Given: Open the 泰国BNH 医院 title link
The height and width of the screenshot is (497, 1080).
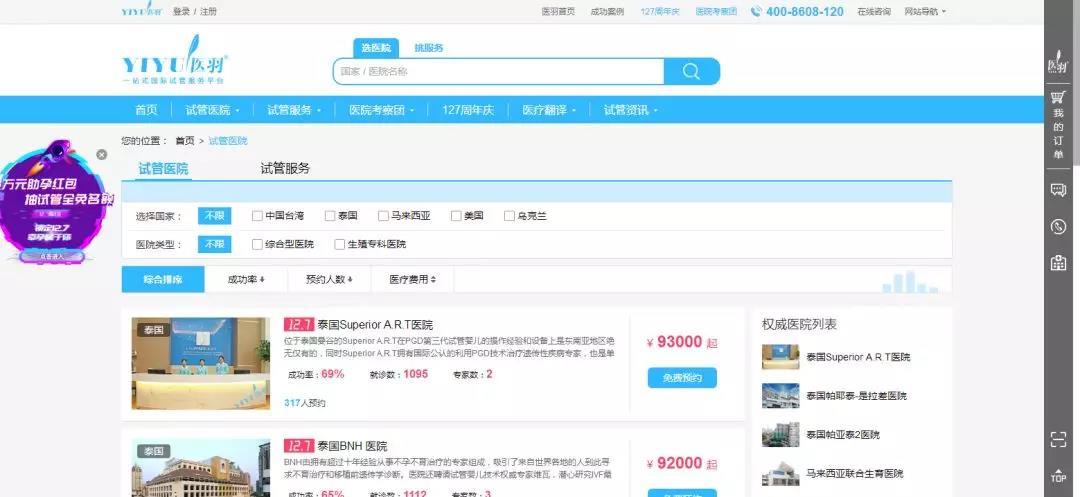Looking at the screenshot, I should coord(352,445).
